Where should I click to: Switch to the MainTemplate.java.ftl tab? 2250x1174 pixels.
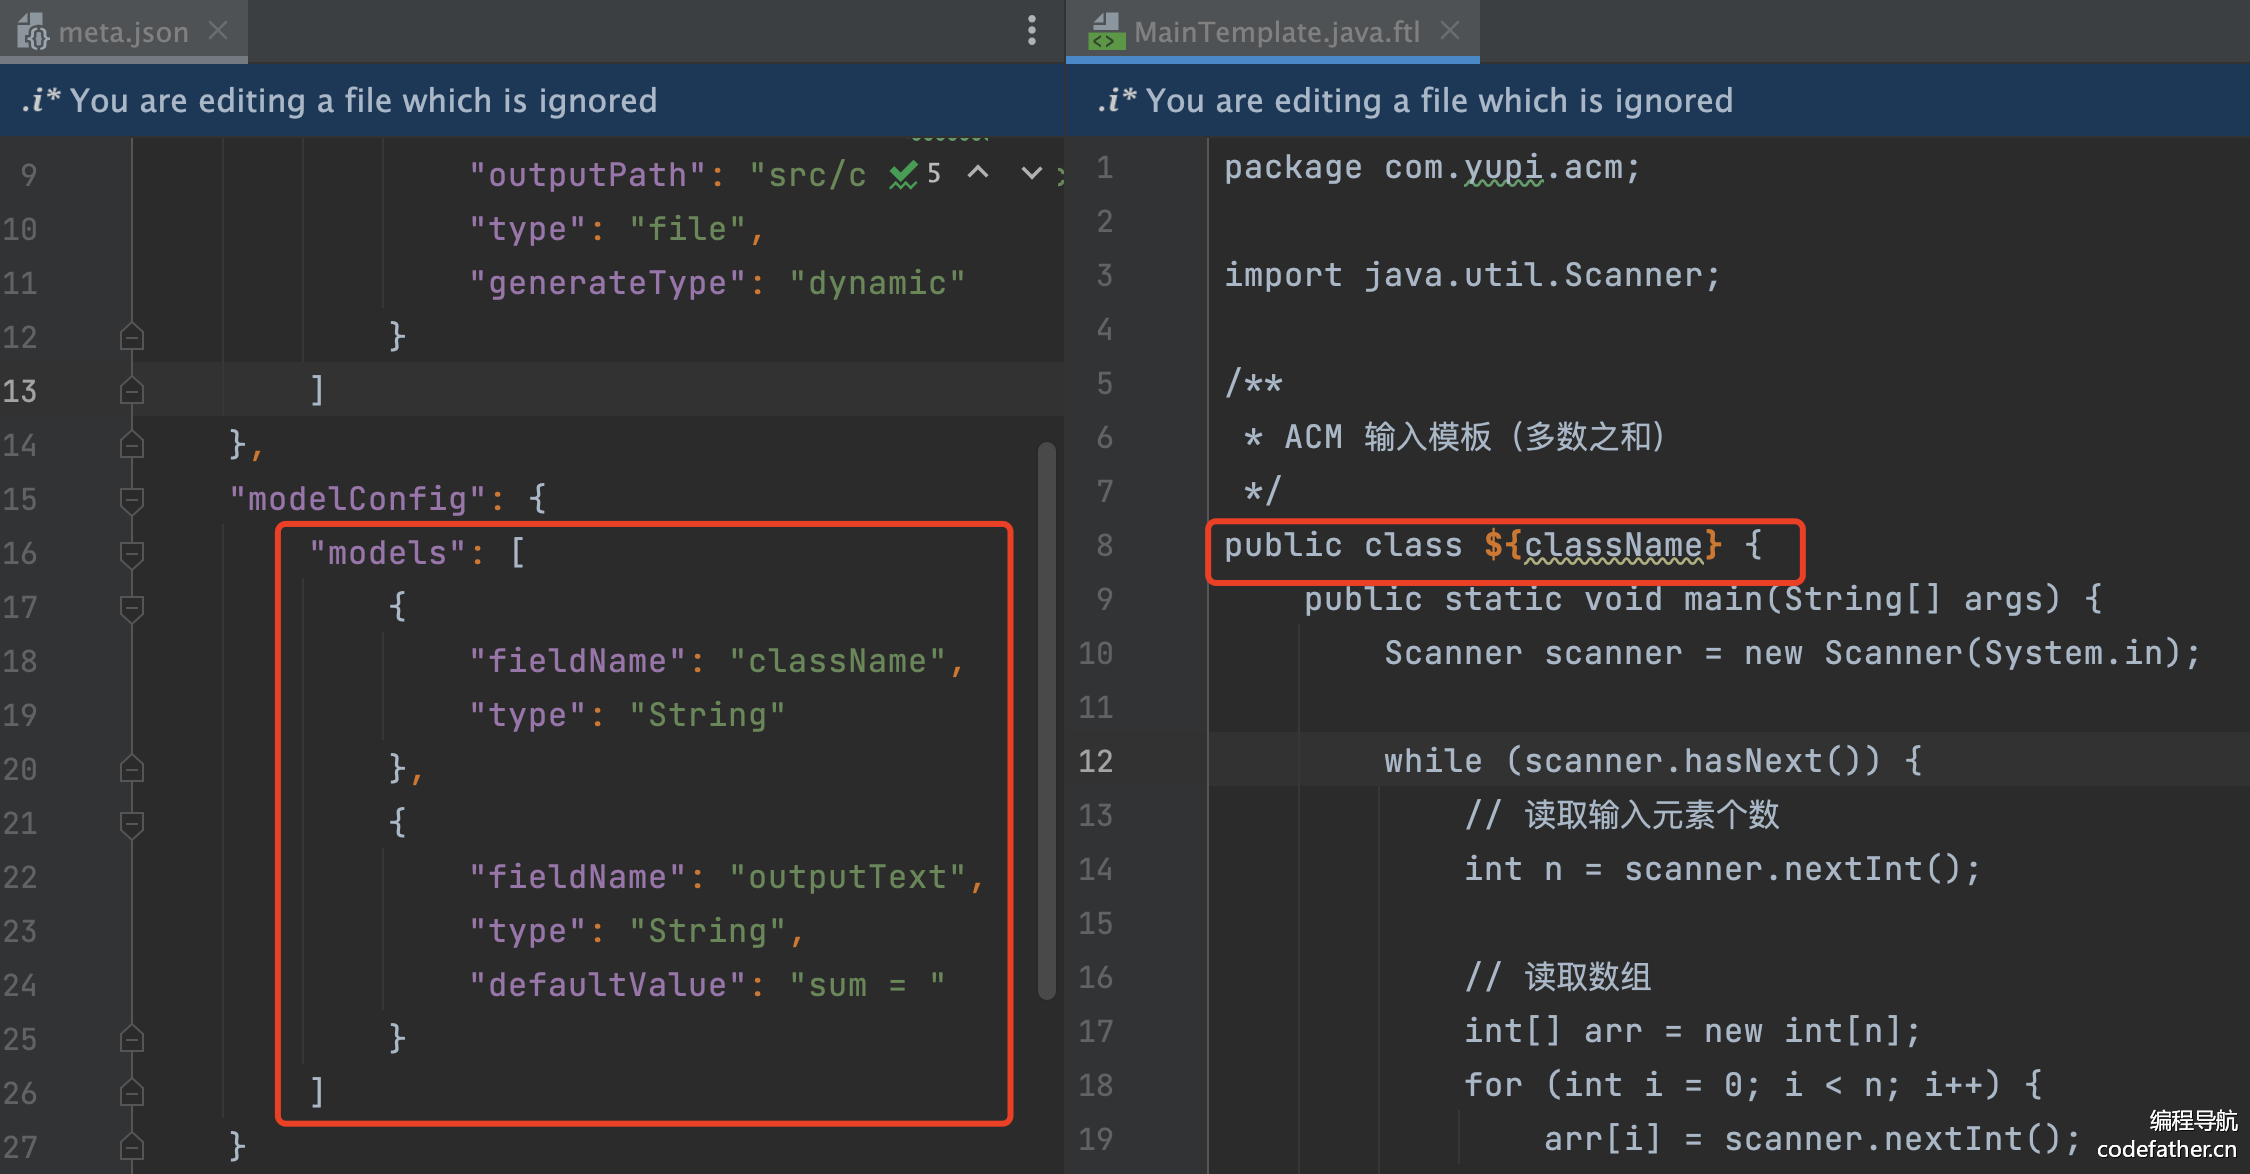click(1276, 32)
